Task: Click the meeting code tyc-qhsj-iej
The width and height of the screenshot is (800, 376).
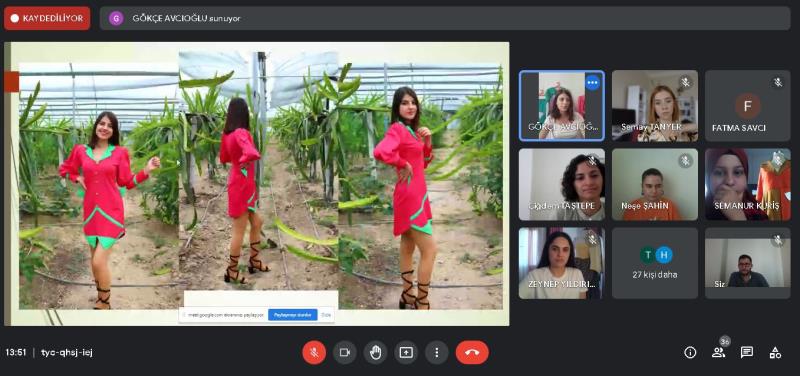Action: 67,353
